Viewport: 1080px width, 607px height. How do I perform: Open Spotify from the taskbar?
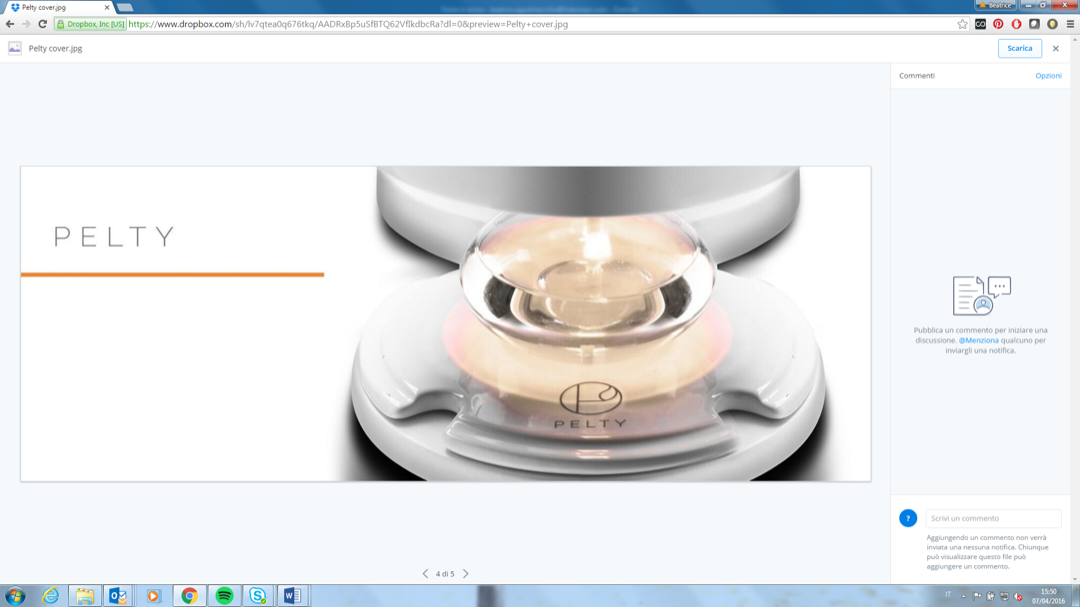tap(224, 596)
